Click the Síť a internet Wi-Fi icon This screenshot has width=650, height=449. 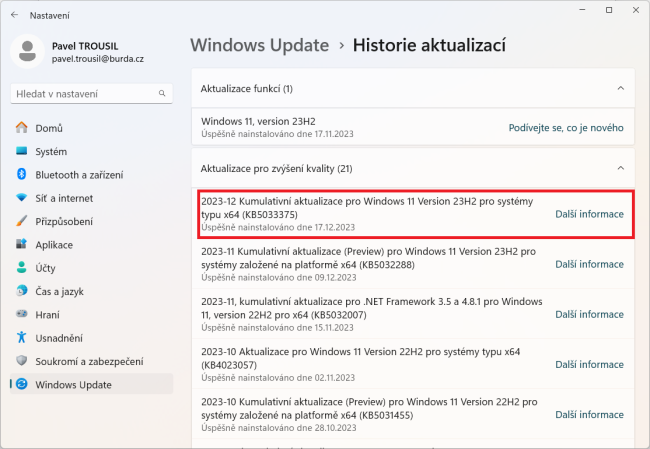(x=22, y=197)
